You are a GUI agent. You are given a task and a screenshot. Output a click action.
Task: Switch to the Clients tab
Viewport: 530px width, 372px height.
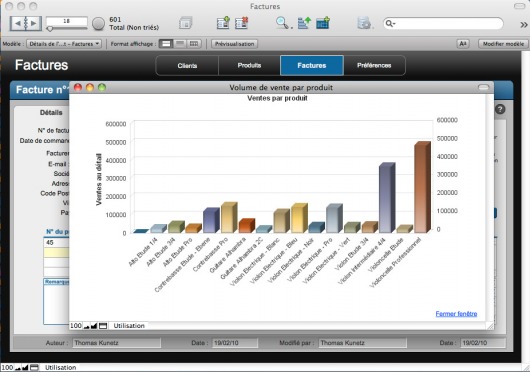pyautogui.click(x=187, y=66)
